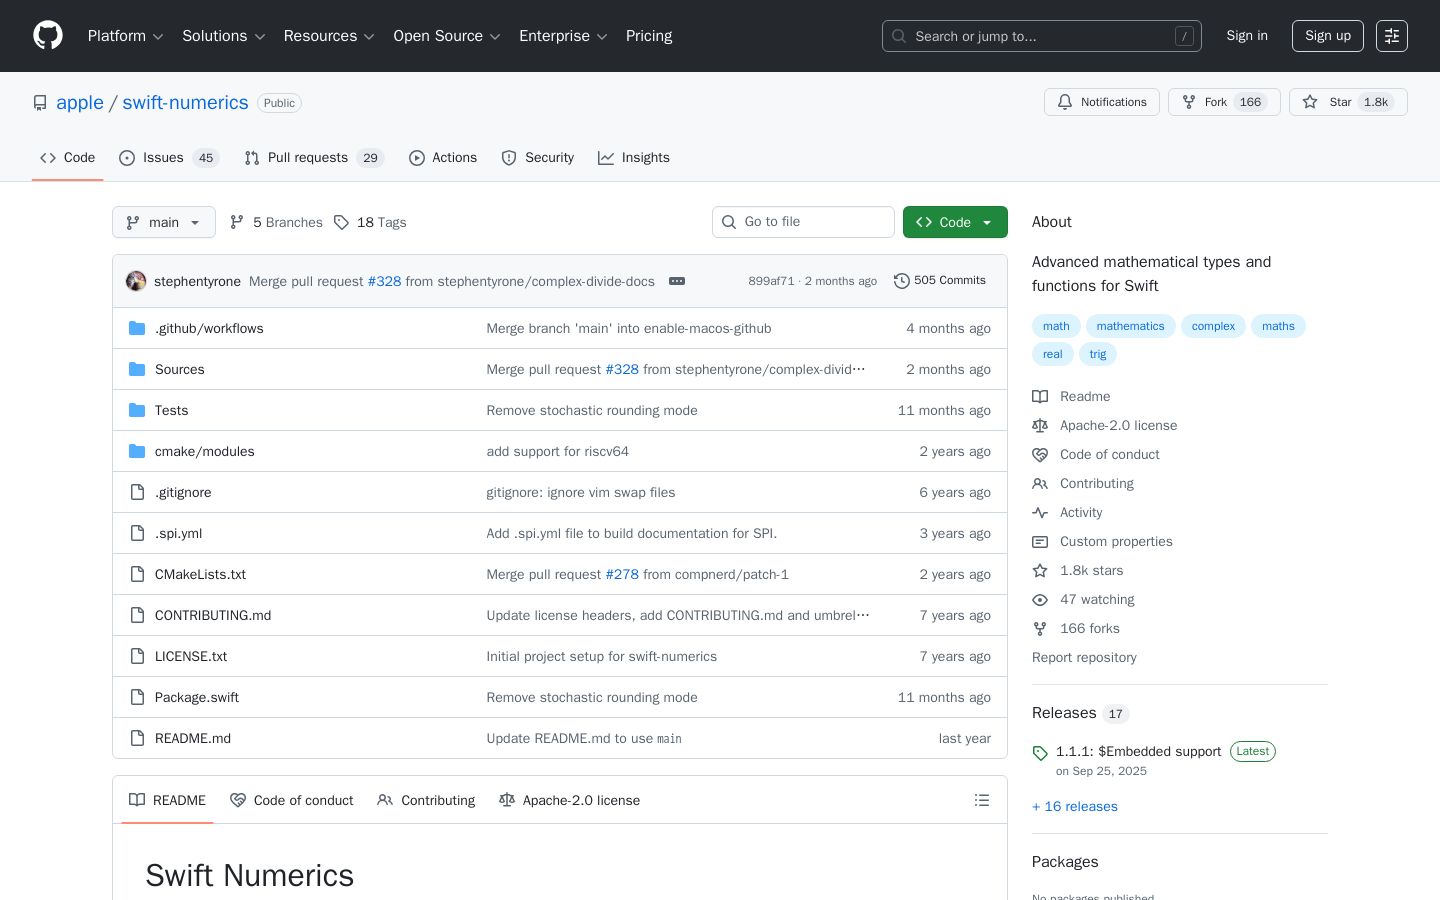This screenshot has width=1440, height=900.
Task: Open the + 16 releases link
Action: pyautogui.click(x=1075, y=807)
